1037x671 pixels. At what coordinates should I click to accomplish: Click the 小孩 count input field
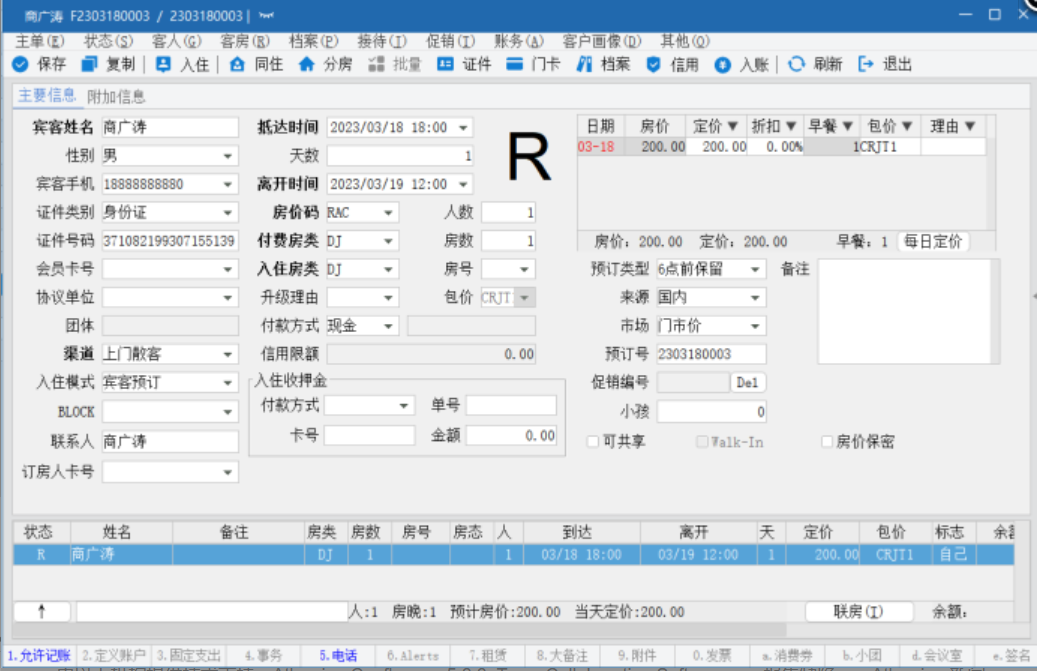711,412
